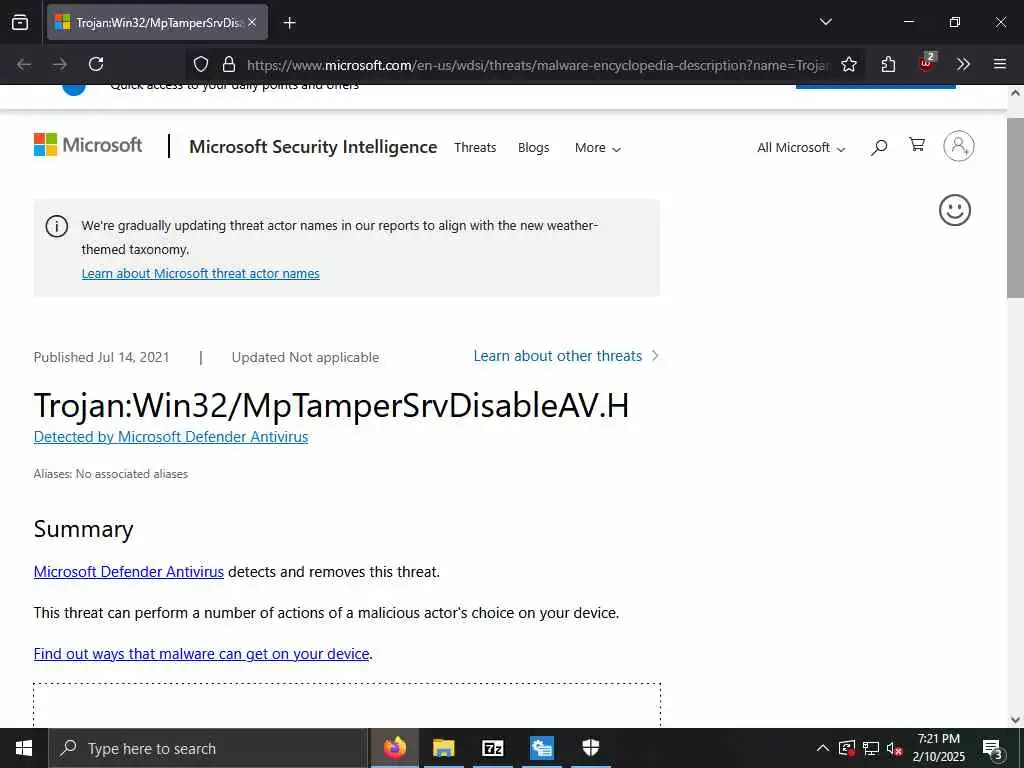Expand the All Microsoft dropdown

pos(801,148)
